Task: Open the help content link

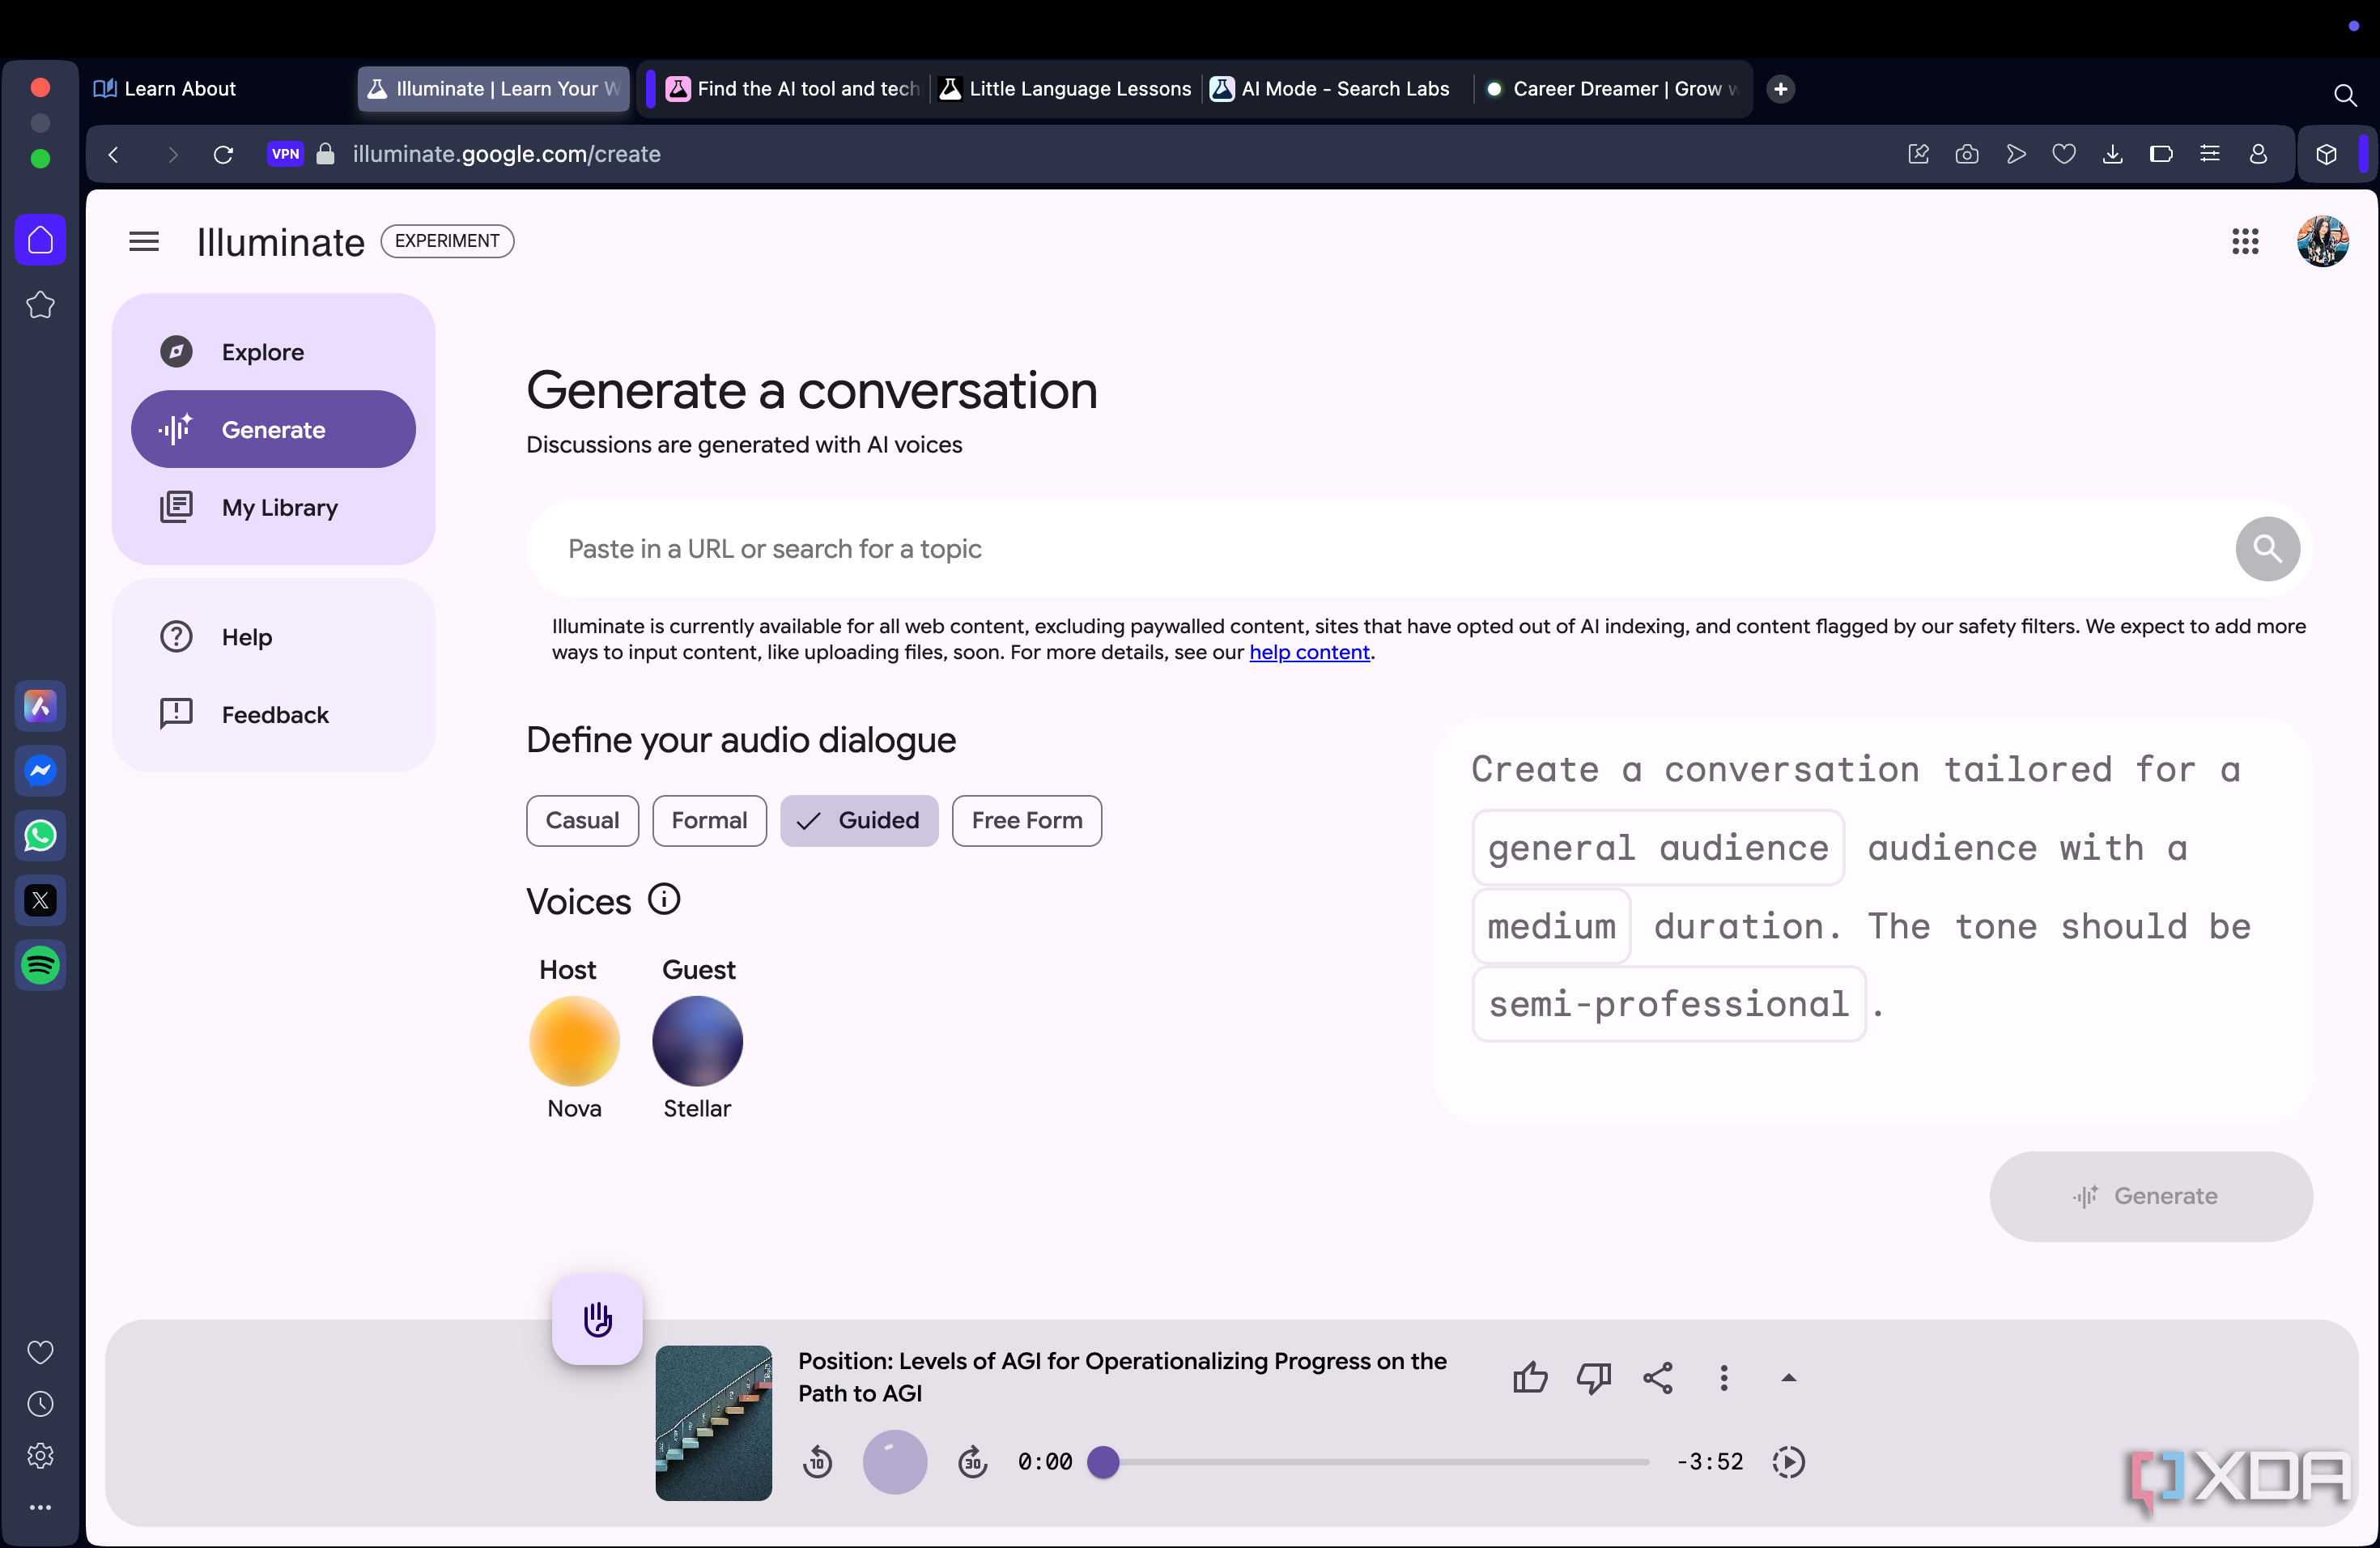Action: 1309,652
